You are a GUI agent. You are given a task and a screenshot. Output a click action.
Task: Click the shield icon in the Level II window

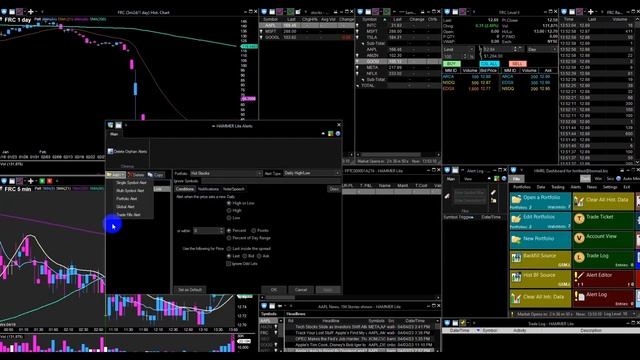point(447,12)
